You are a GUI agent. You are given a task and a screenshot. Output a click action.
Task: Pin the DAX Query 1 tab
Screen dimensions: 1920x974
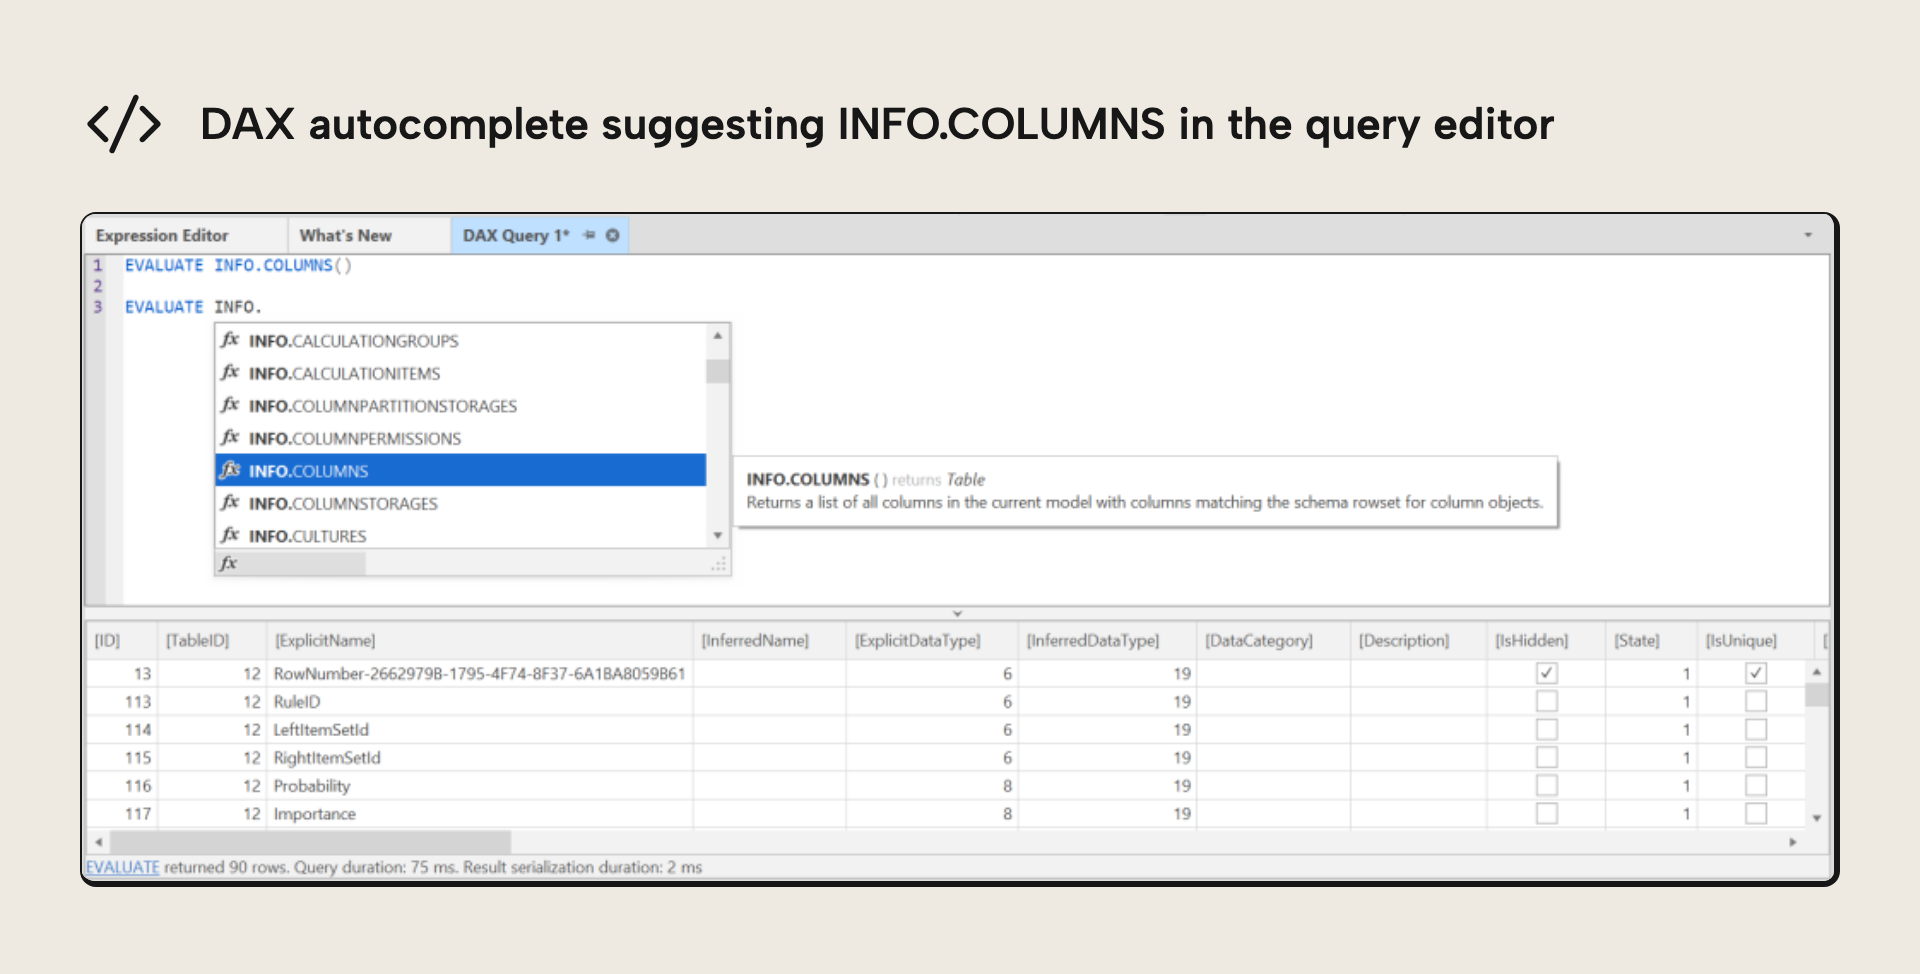pos(589,235)
